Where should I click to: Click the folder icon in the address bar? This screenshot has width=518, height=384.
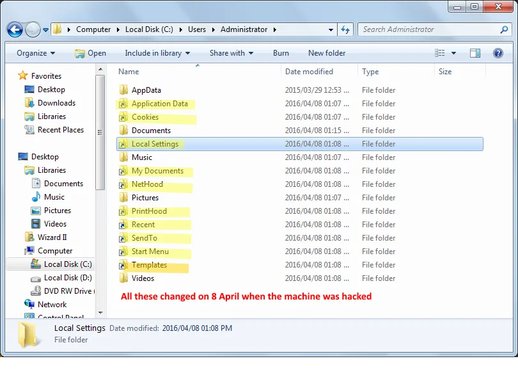click(57, 29)
